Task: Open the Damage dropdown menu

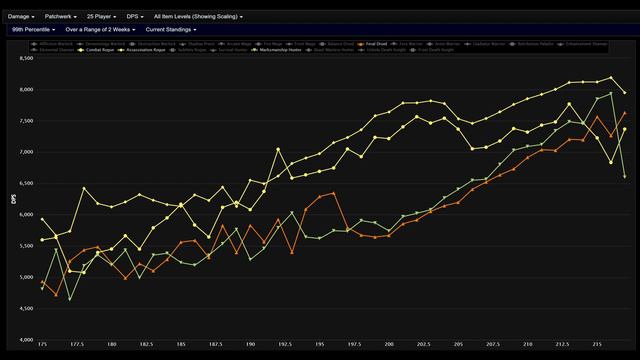Action: click(x=21, y=17)
